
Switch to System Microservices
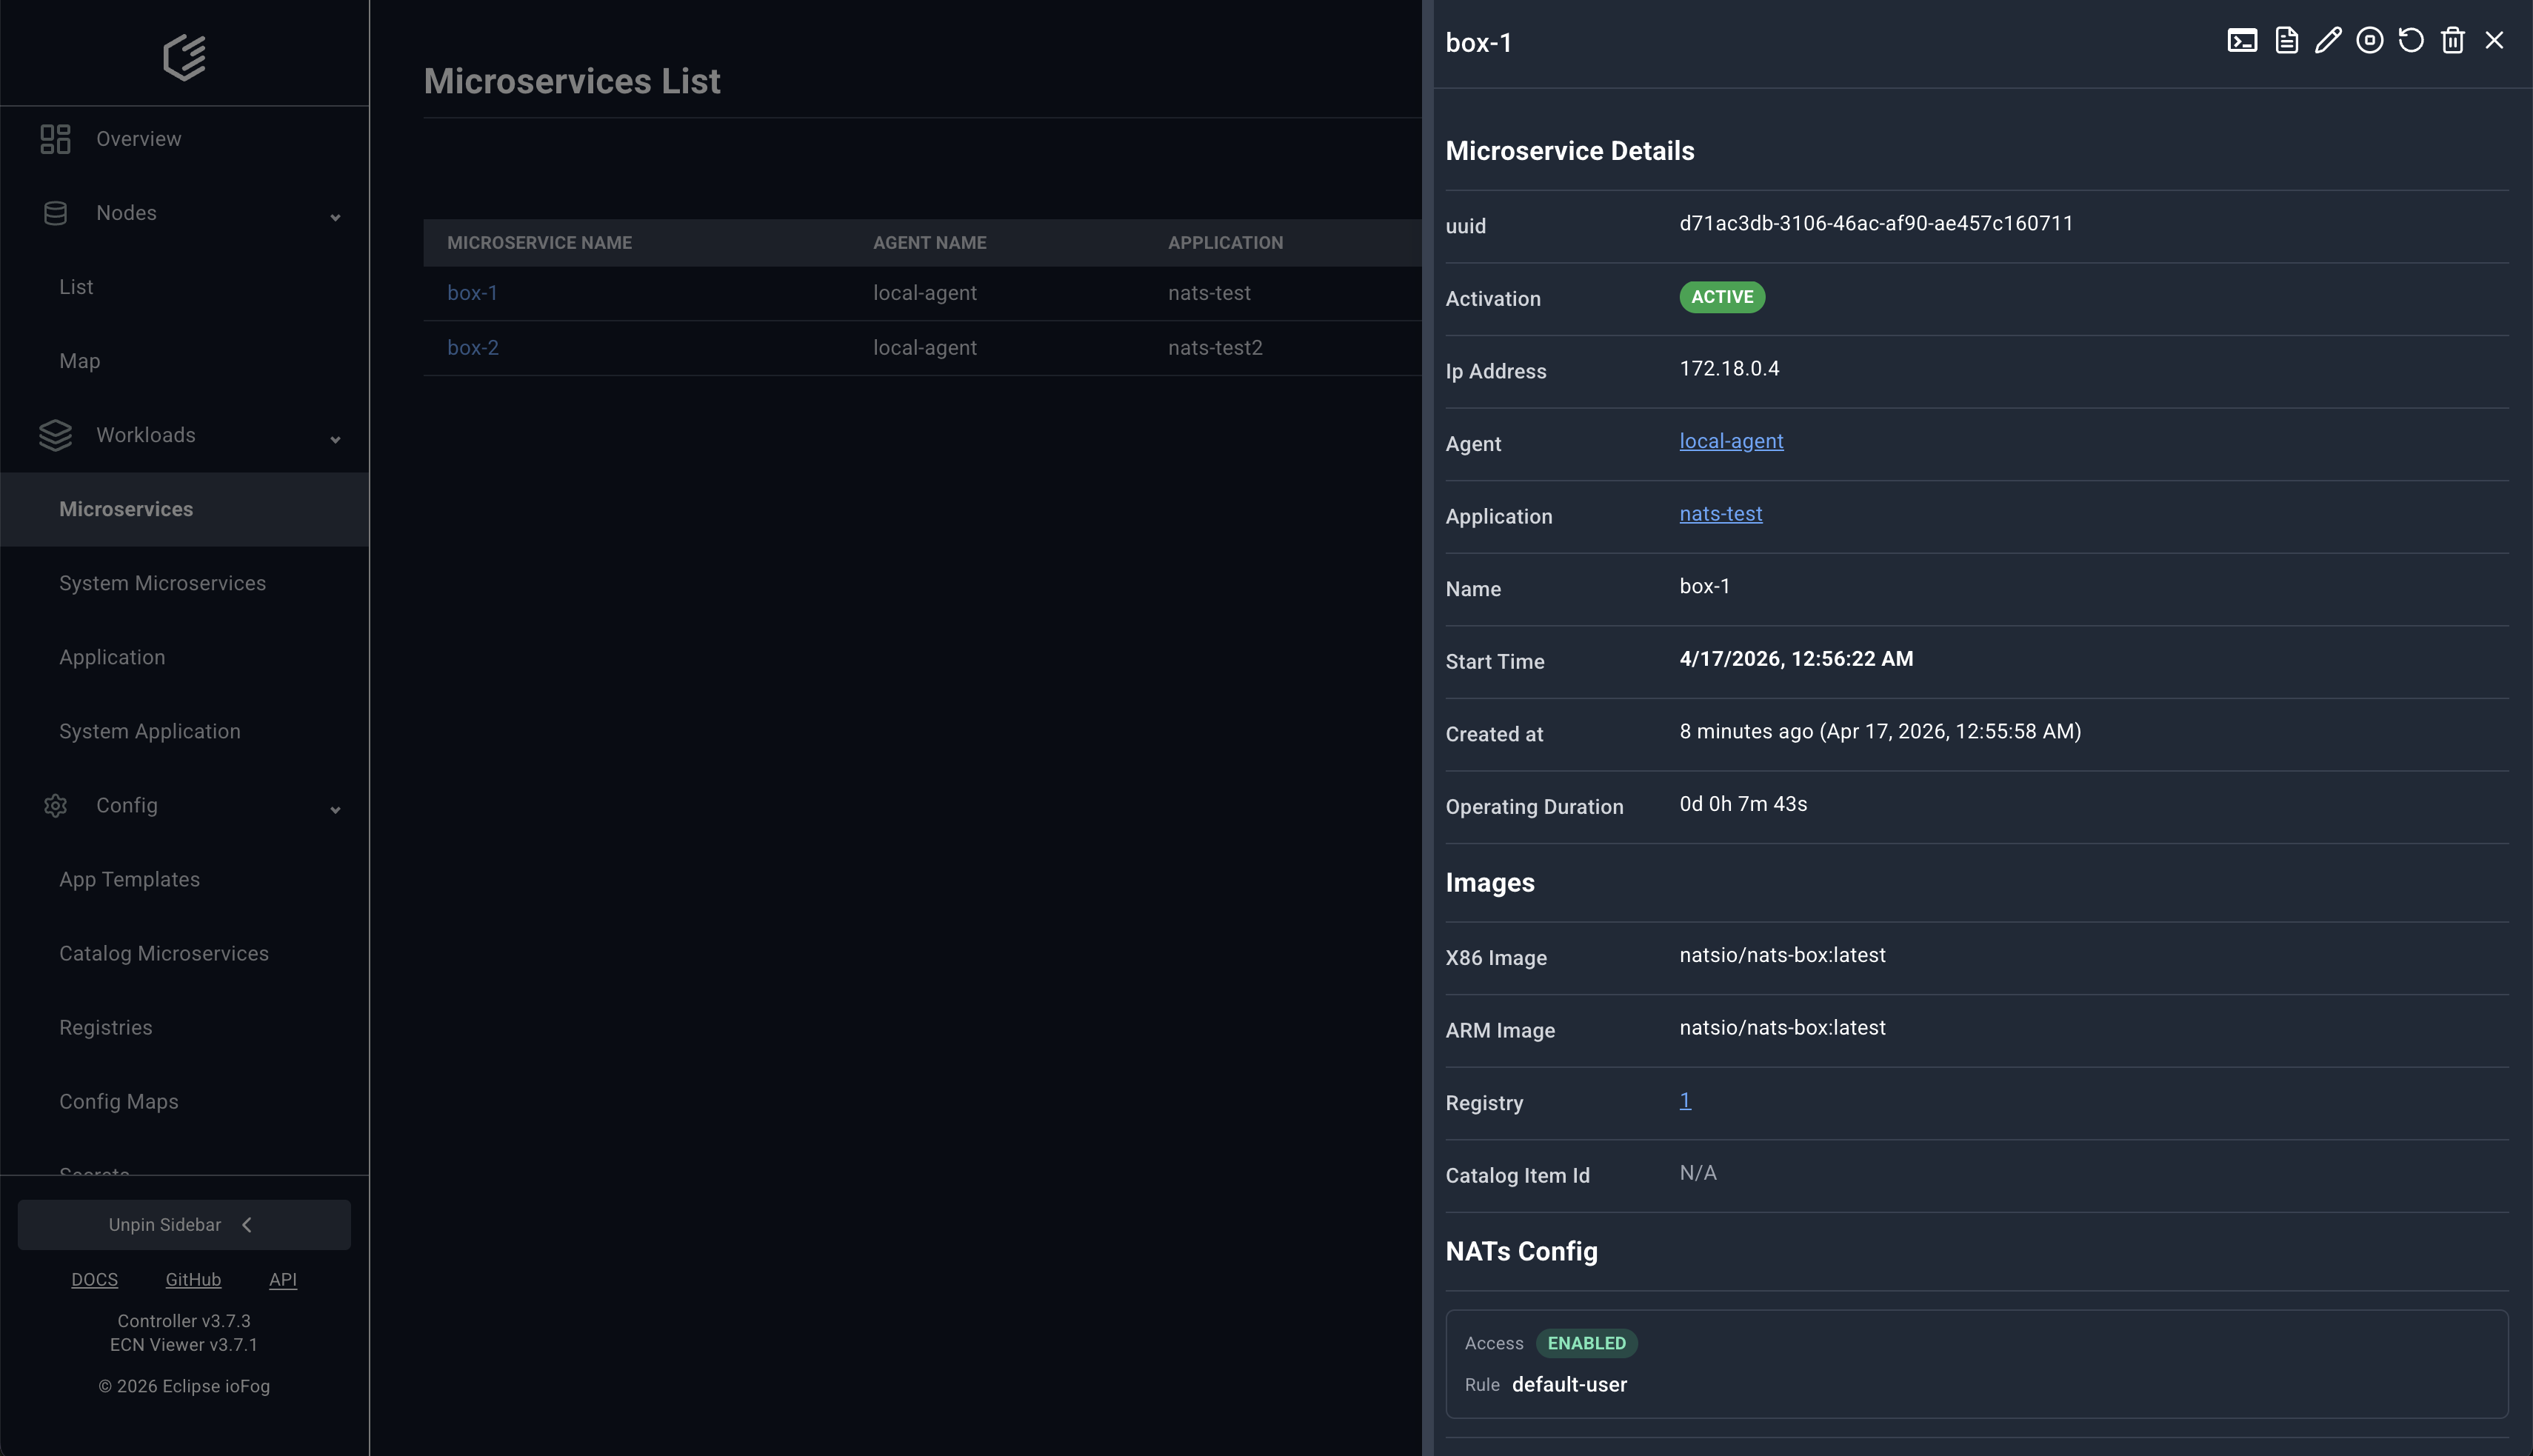coord(161,582)
